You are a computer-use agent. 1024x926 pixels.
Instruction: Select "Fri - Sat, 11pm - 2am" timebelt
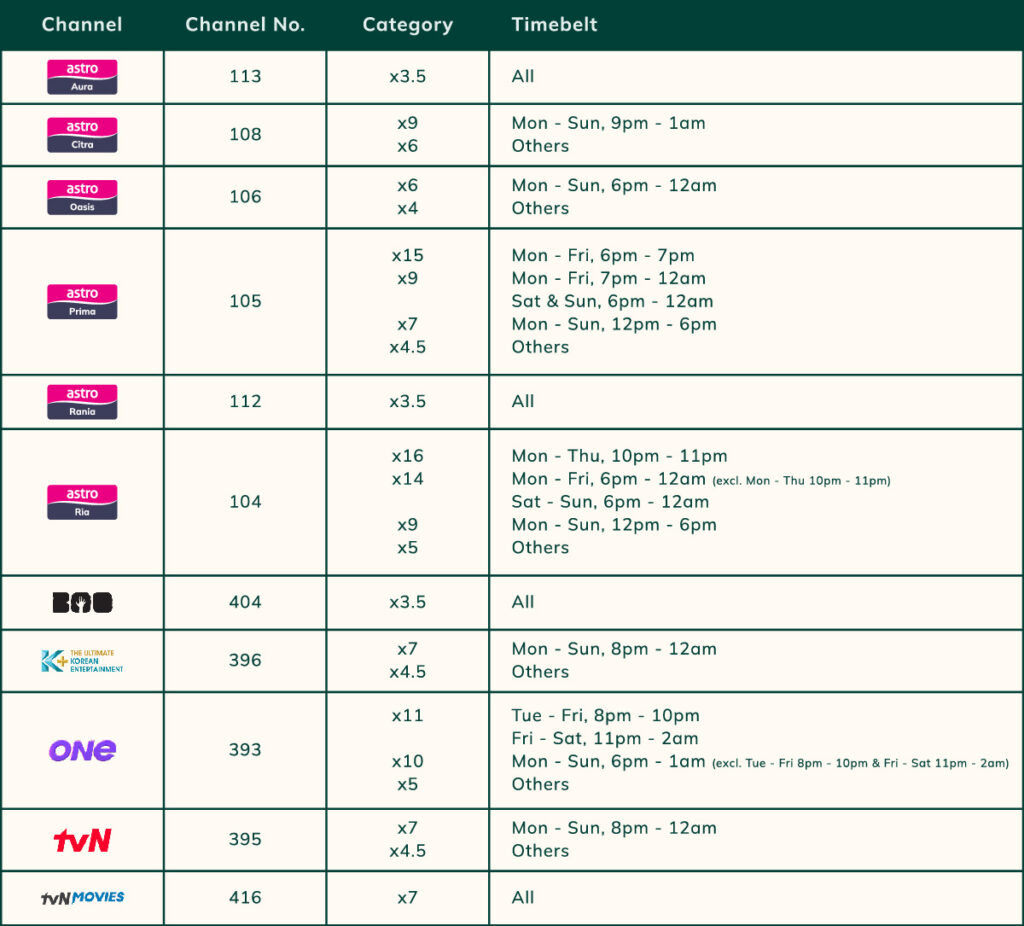pos(605,739)
